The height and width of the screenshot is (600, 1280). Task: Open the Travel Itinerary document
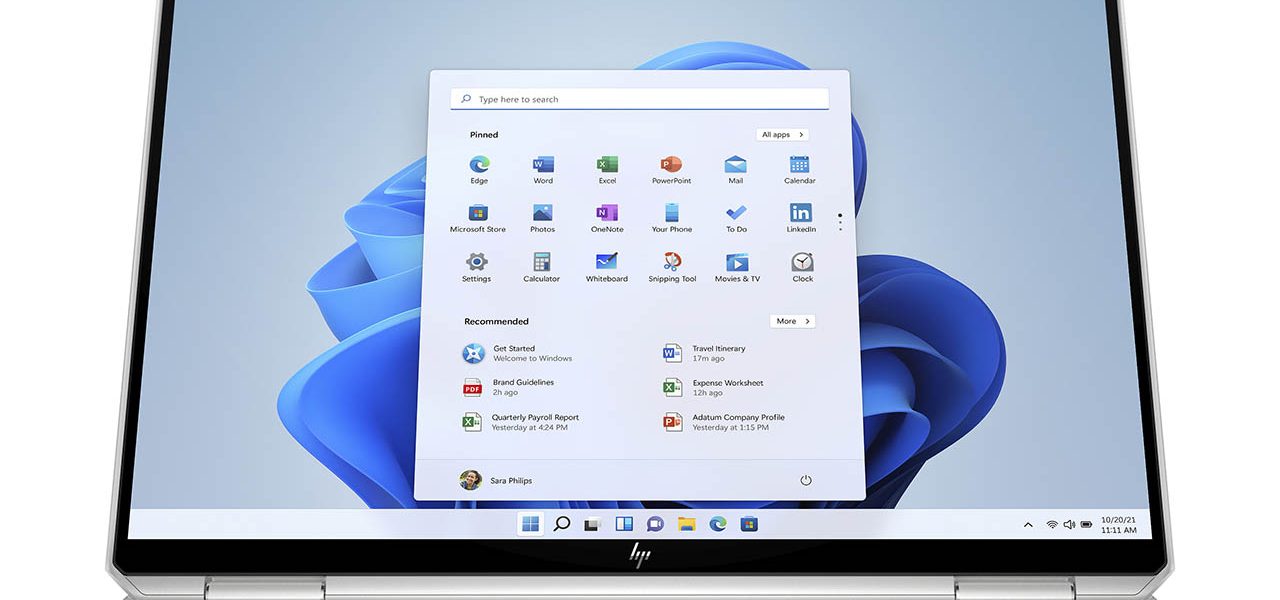tap(705, 353)
